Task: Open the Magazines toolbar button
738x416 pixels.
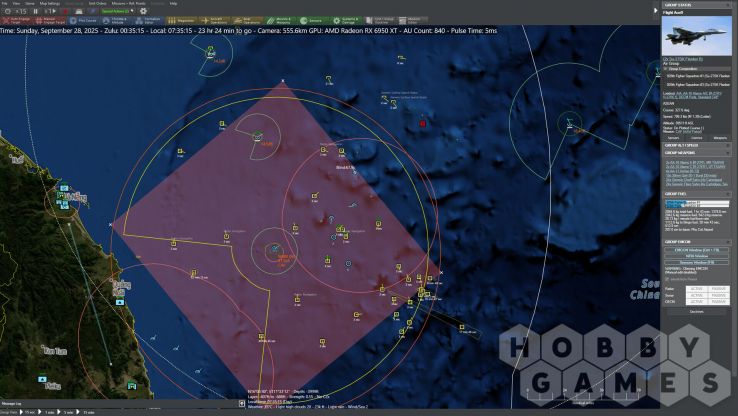Action: [181, 21]
